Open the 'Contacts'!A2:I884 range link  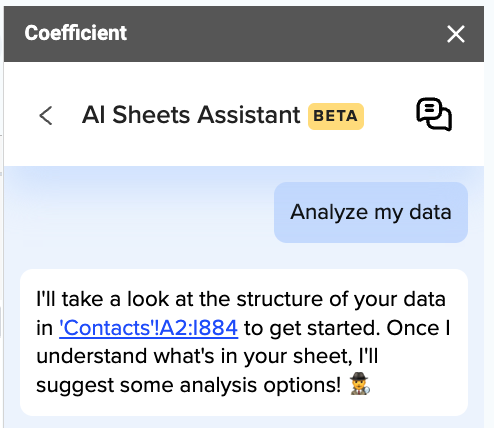(149, 328)
